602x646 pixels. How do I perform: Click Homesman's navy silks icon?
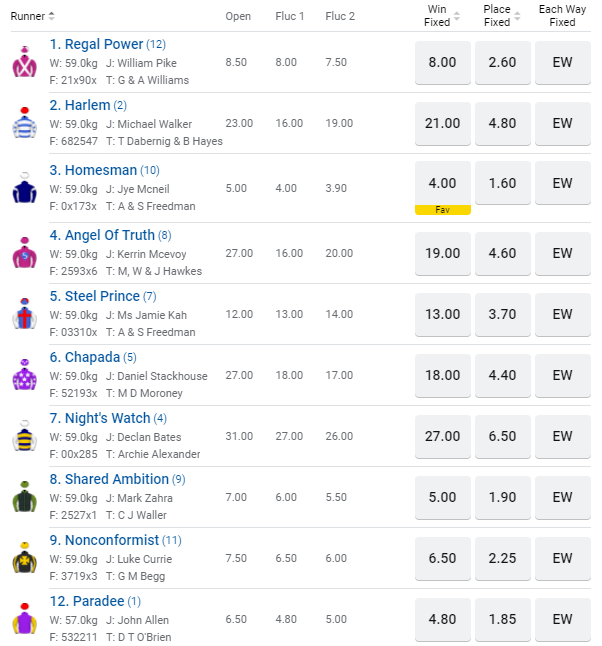(x=25, y=189)
